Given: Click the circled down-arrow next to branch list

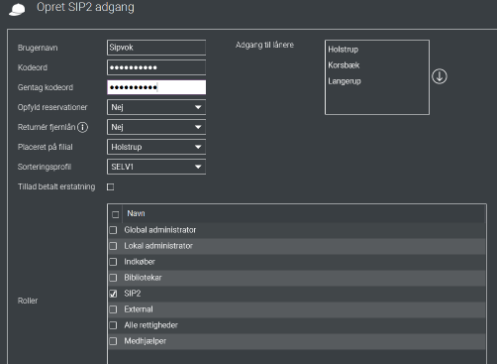Looking at the screenshot, I should click(x=439, y=77).
